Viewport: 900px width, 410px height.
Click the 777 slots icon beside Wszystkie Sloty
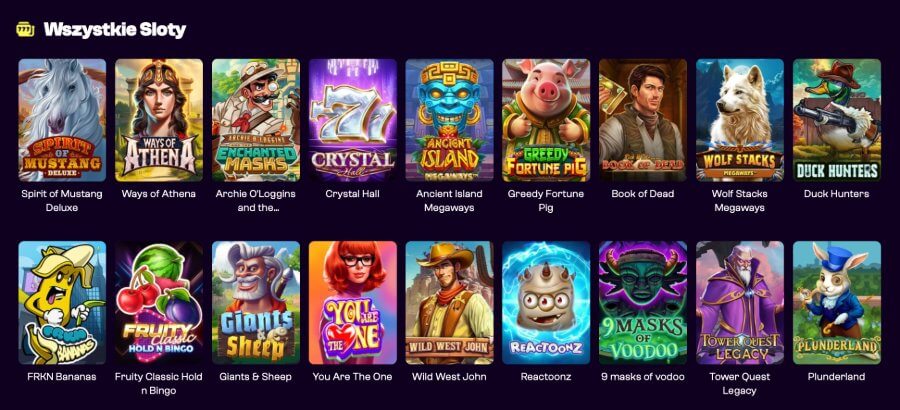[24, 29]
